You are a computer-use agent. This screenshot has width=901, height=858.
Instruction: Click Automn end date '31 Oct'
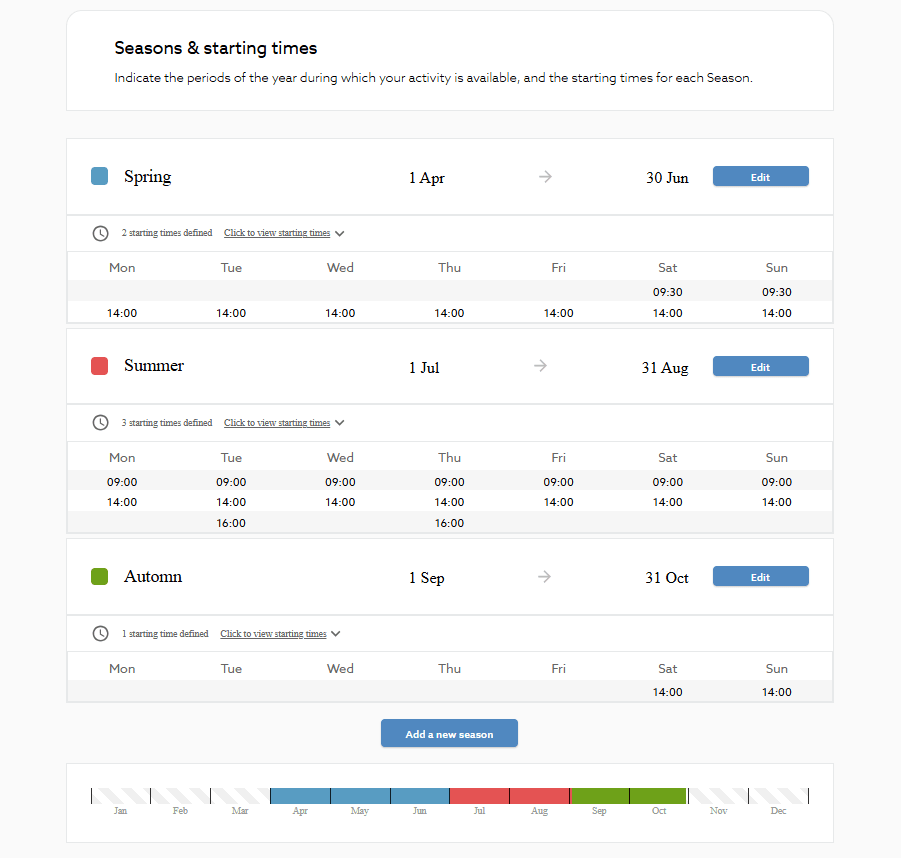click(667, 578)
